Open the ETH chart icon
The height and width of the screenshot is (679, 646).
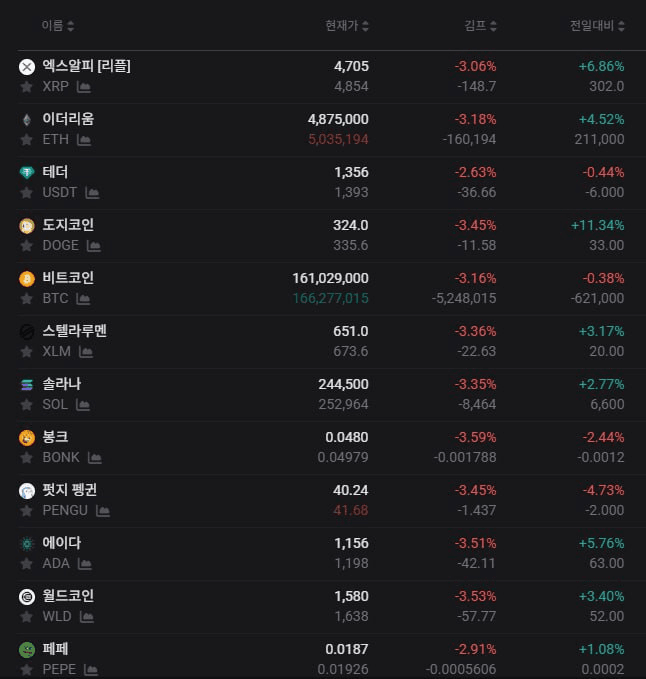click(x=84, y=140)
